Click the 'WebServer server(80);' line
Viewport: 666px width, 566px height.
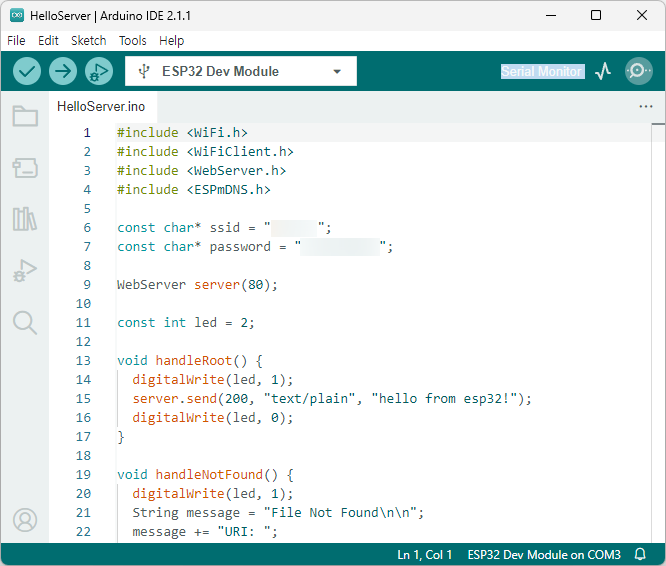[198, 284]
